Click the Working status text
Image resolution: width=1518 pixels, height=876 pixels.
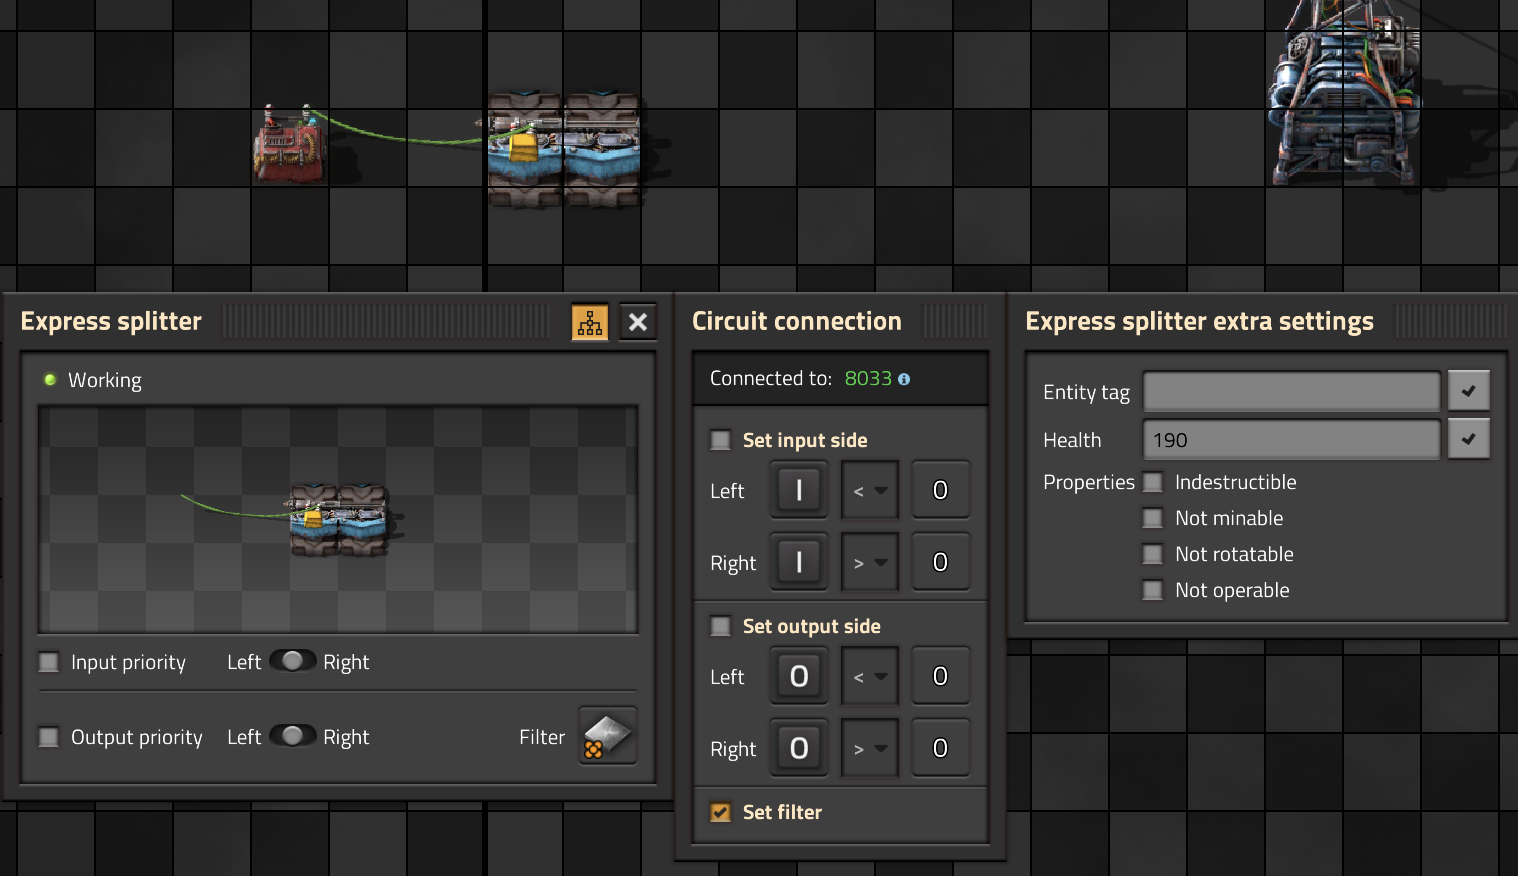(105, 380)
